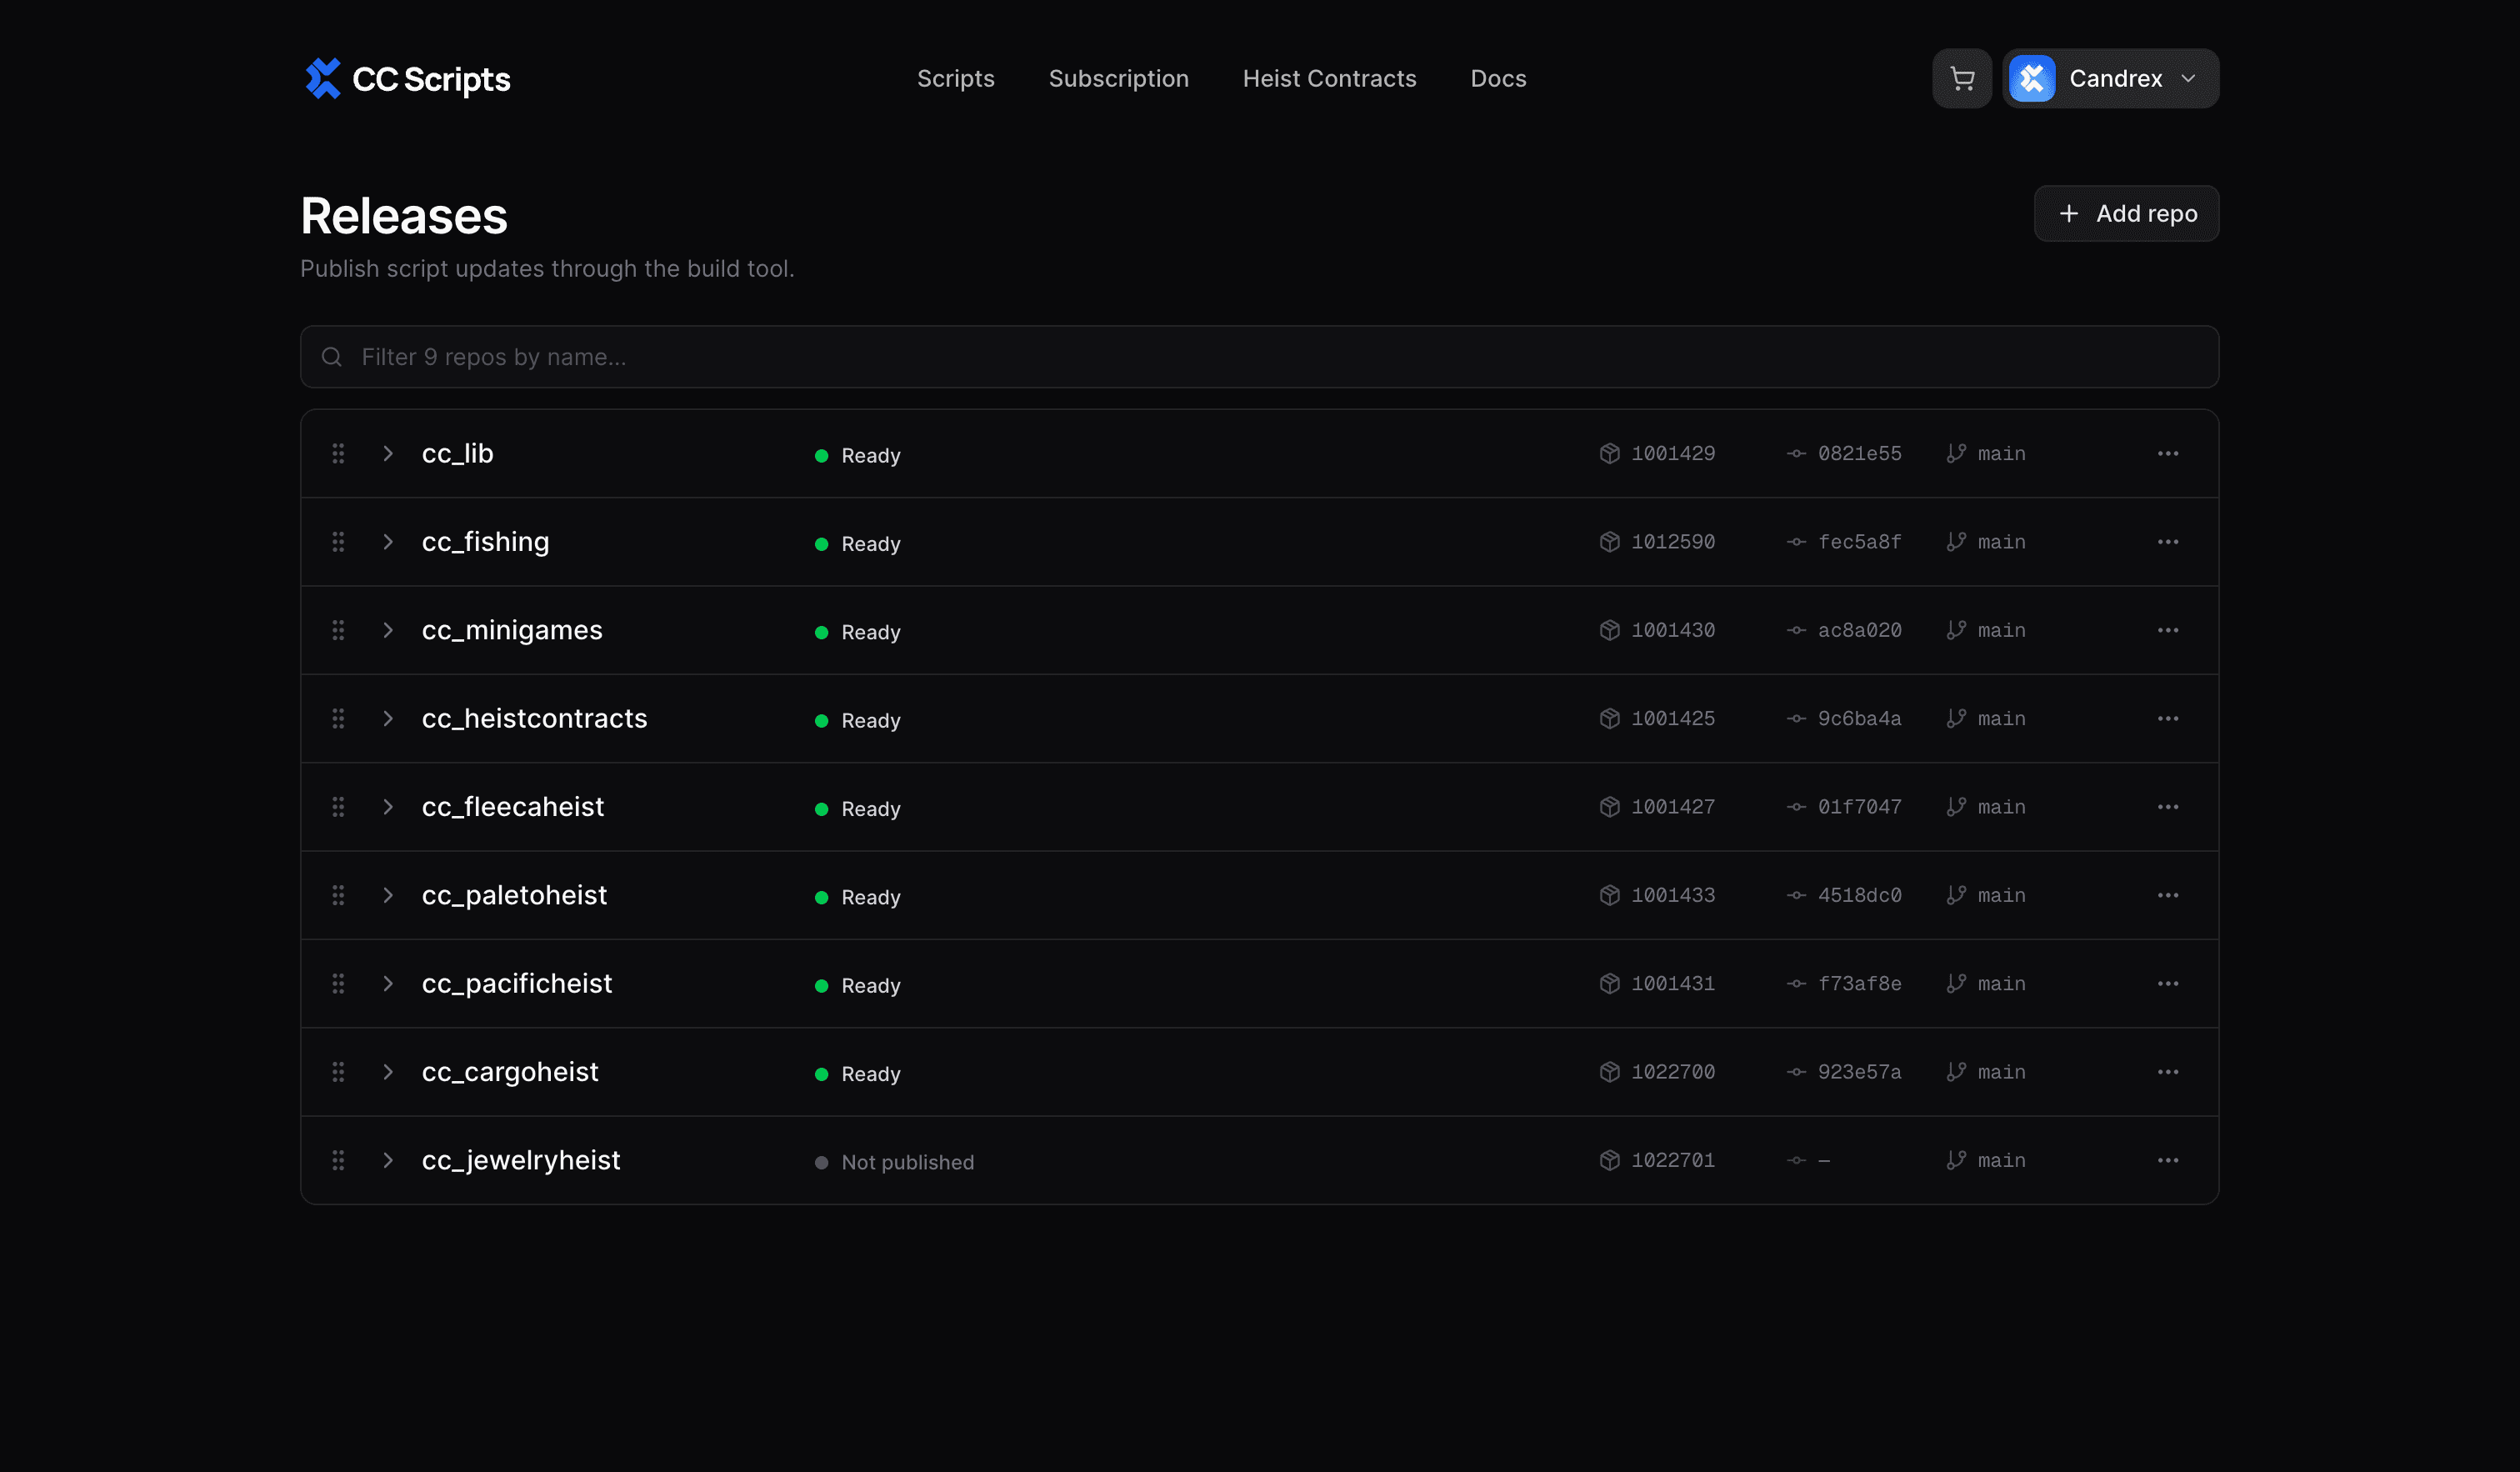2520x1472 pixels.
Task: Open the shopping cart
Action: point(1962,78)
